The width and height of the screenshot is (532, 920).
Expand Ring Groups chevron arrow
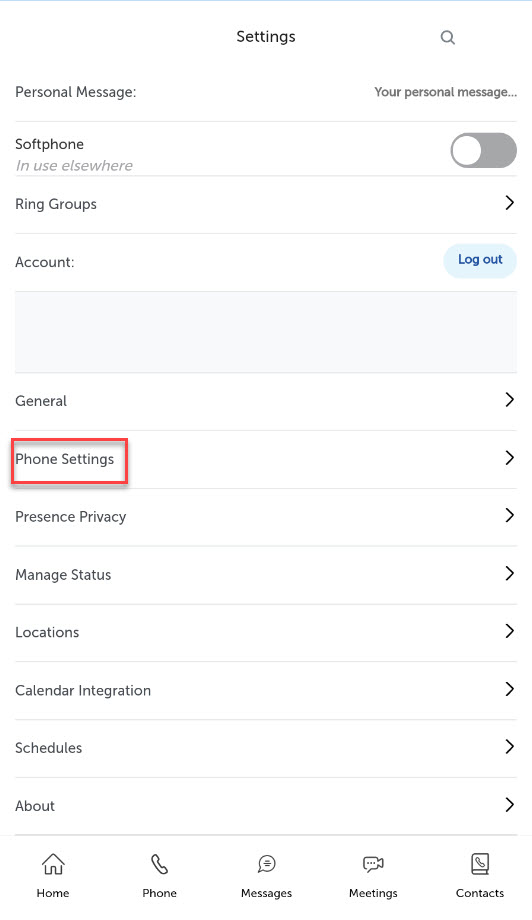[510, 203]
